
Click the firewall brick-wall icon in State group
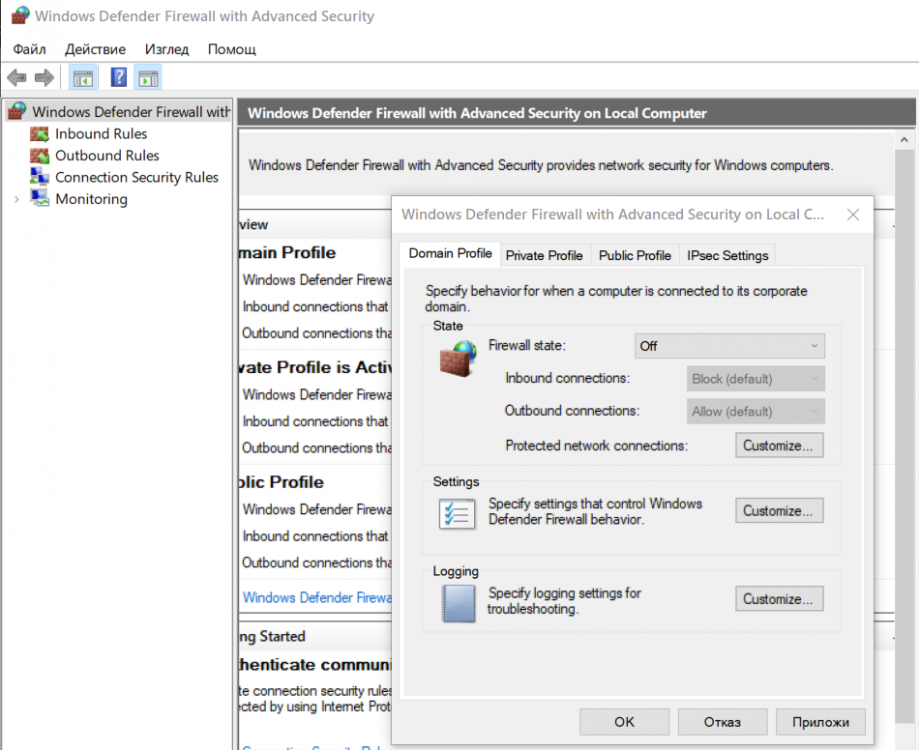pyautogui.click(x=458, y=359)
